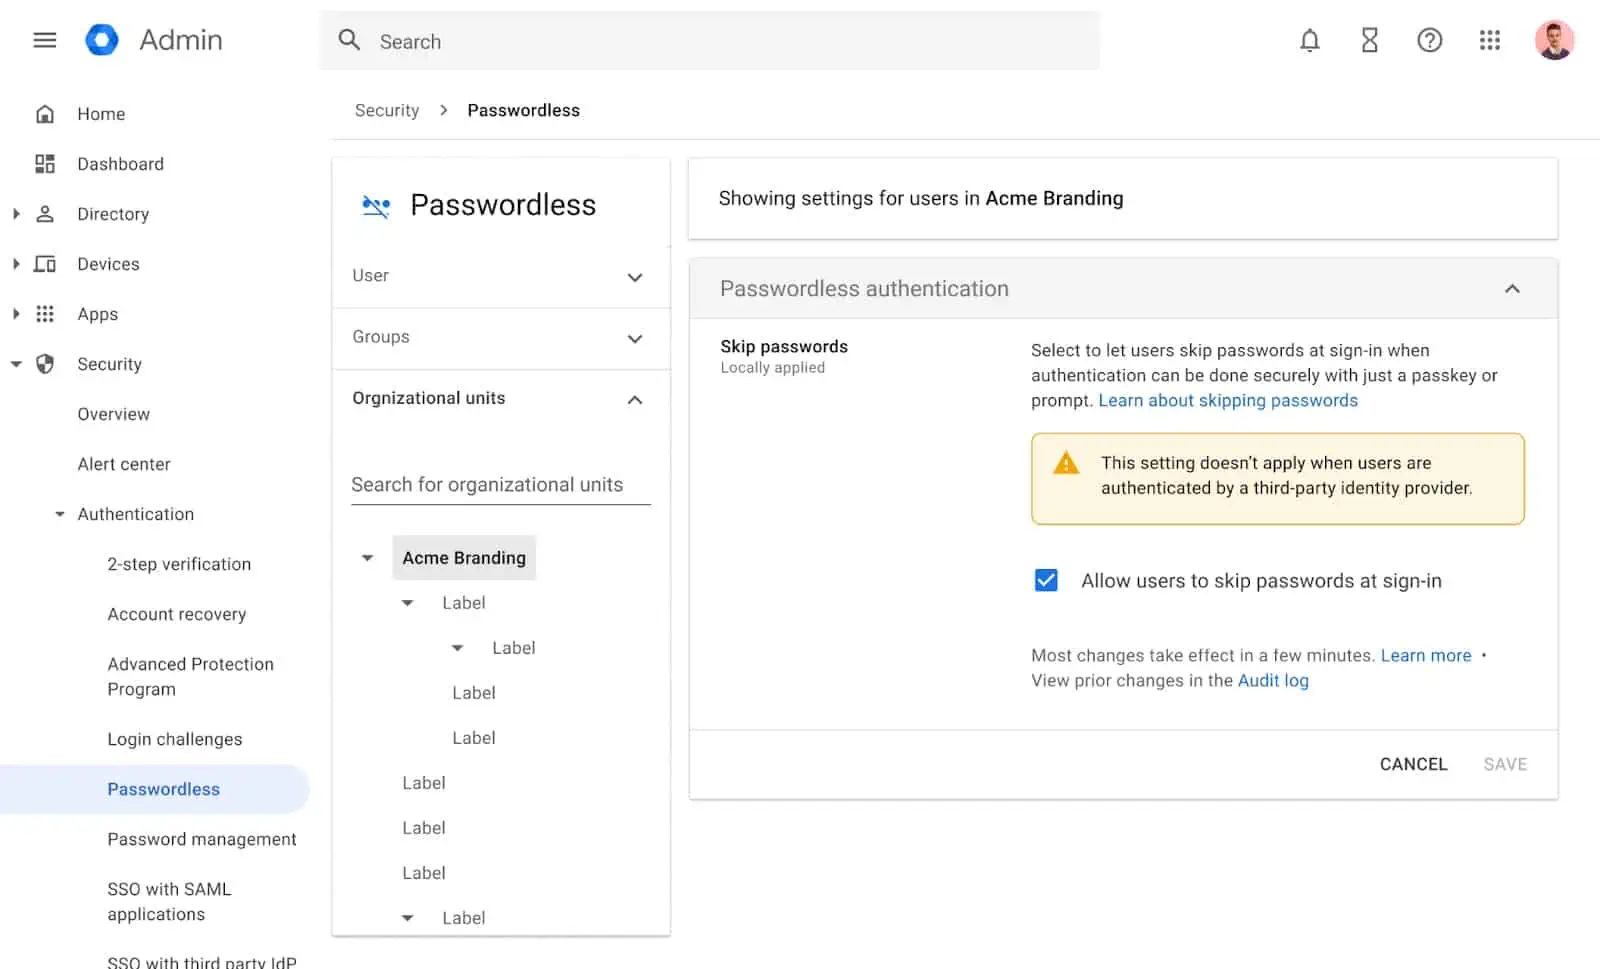
Task: Go to 2-step verification
Action: click(179, 564)
